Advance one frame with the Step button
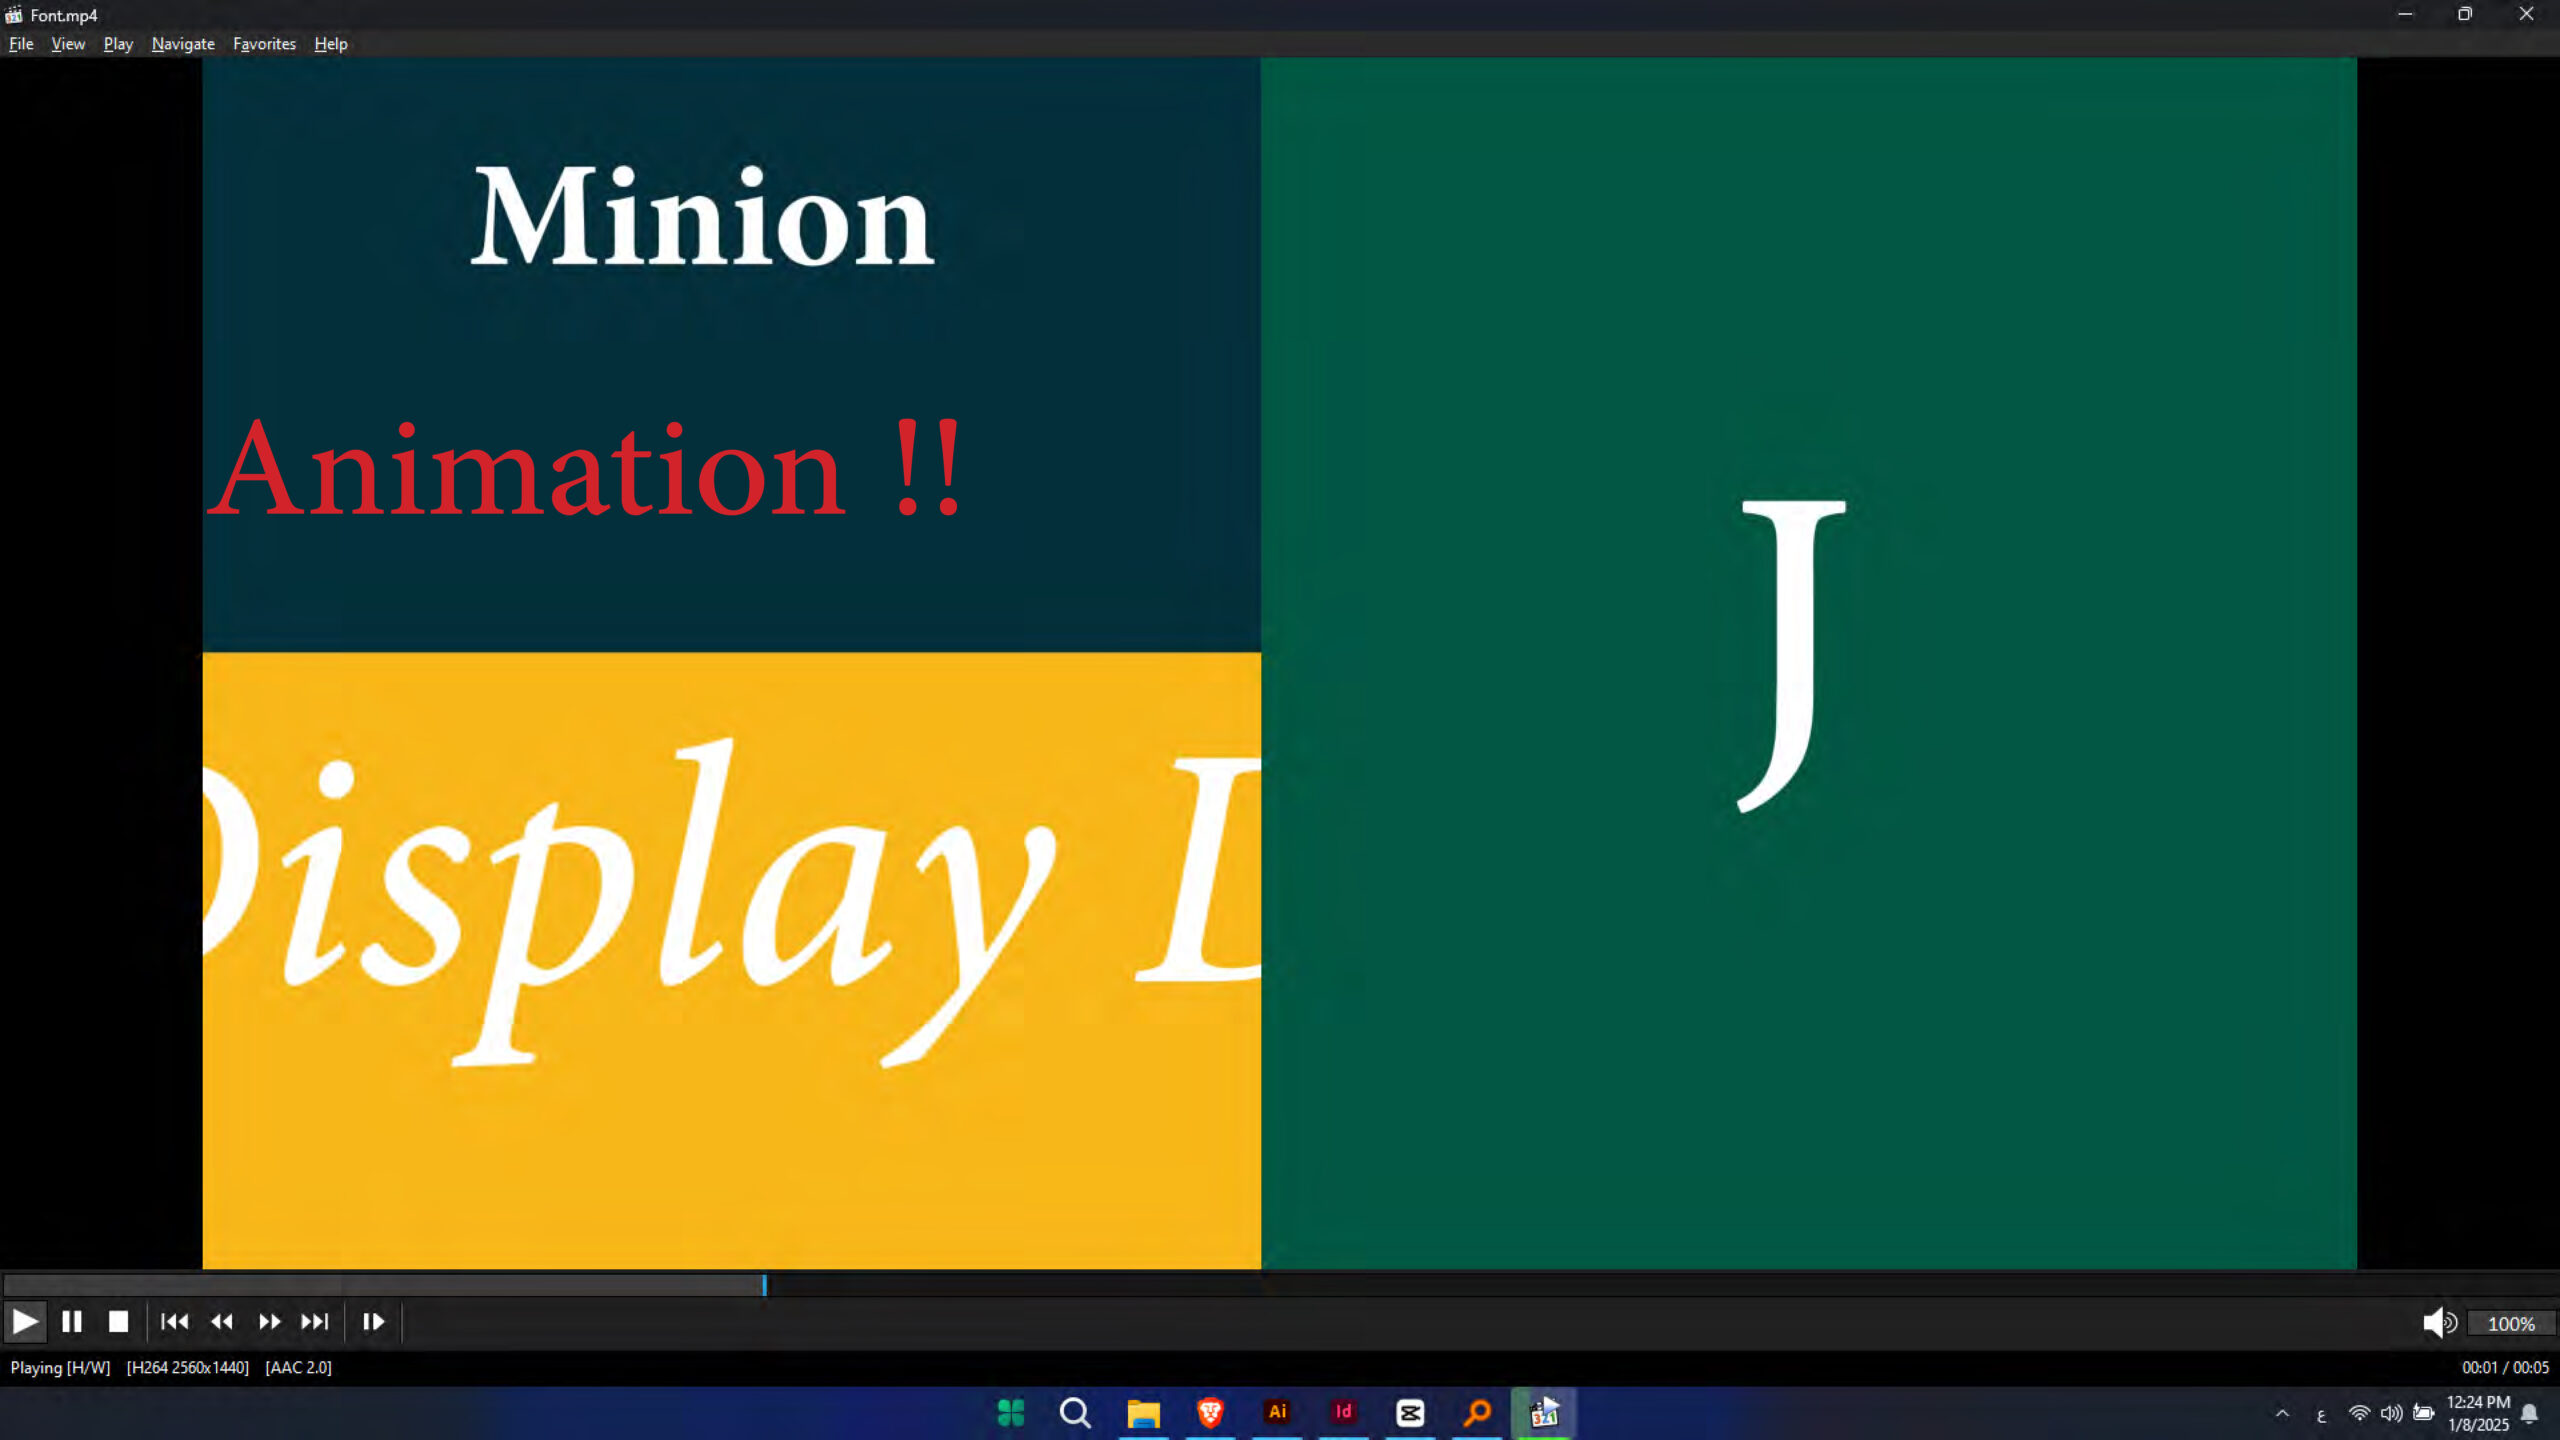This screenshot has width=2560, height=1440. 373,1322
